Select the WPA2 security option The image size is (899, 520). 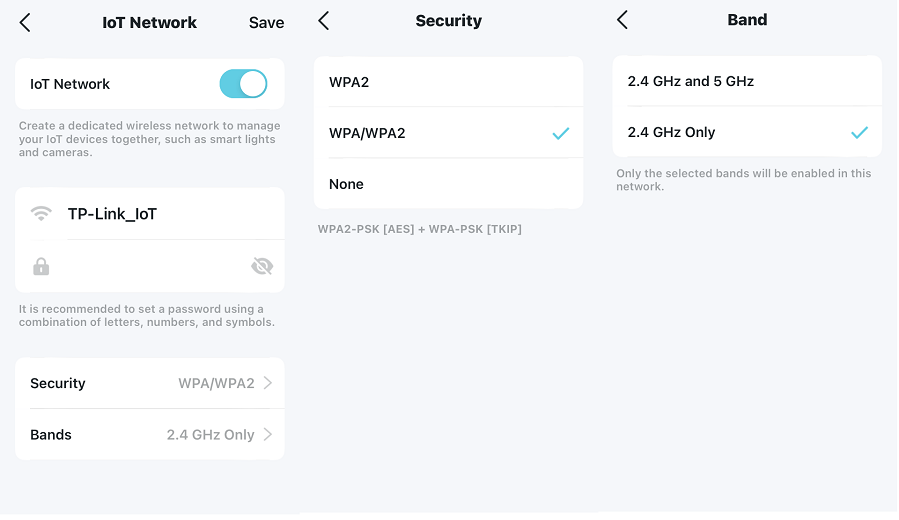(x=448, y=82)
